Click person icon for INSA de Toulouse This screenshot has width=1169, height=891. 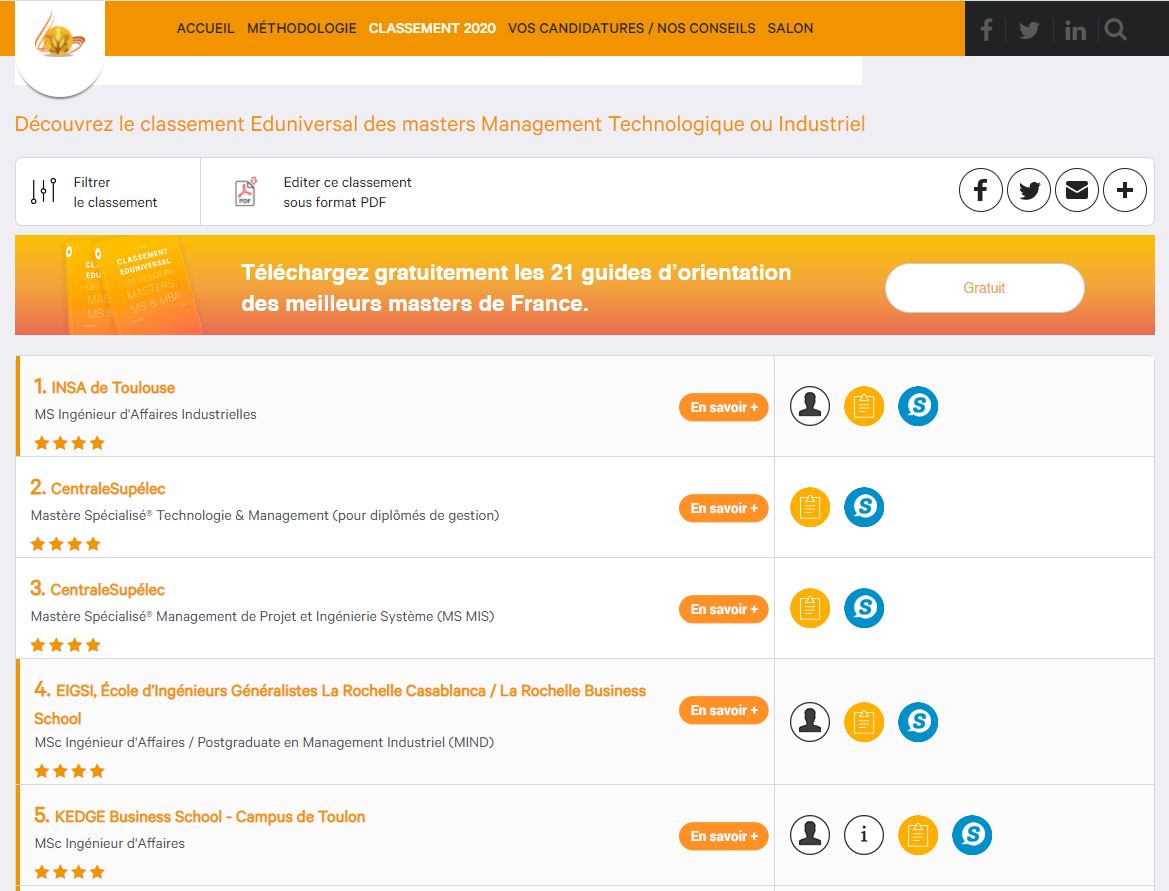tap(810, 406)
